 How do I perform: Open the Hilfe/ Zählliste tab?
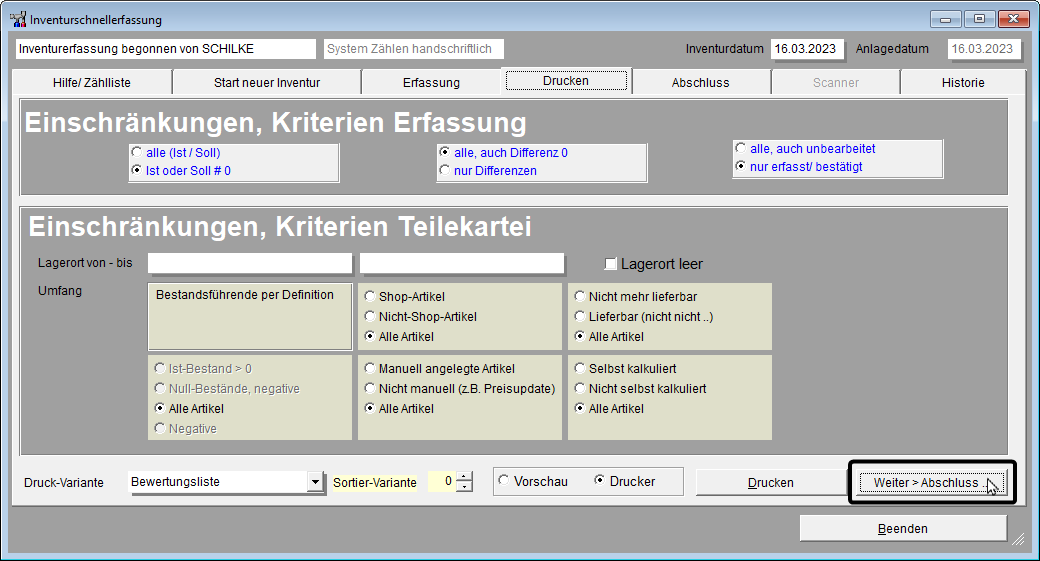pos(92,83)
